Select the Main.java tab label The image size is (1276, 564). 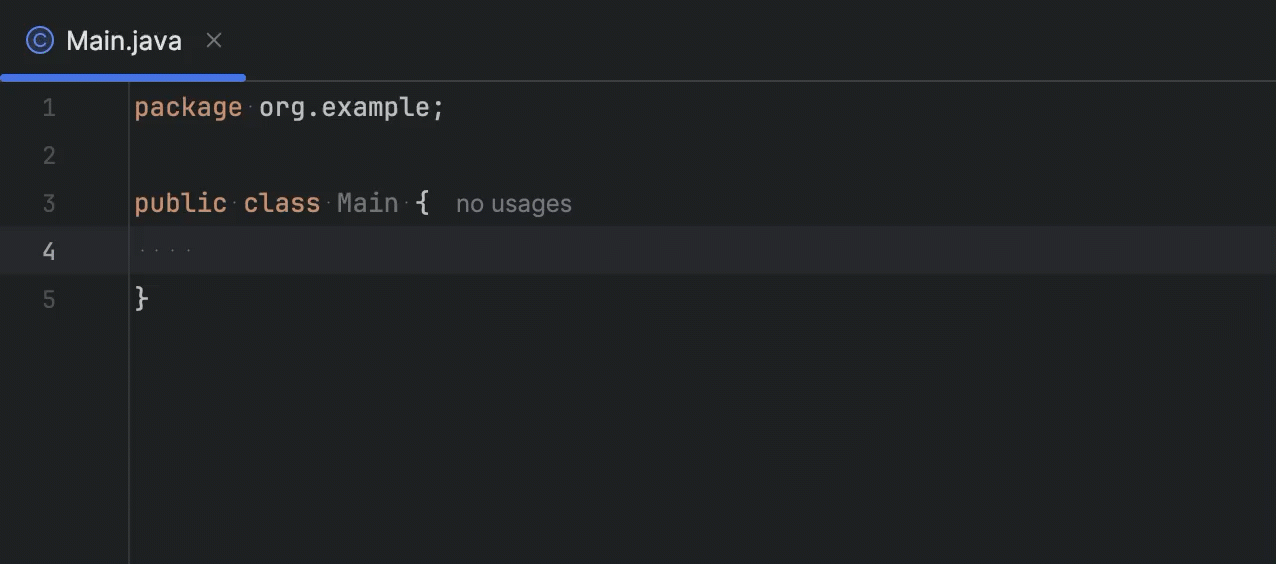tap(124, 41)
